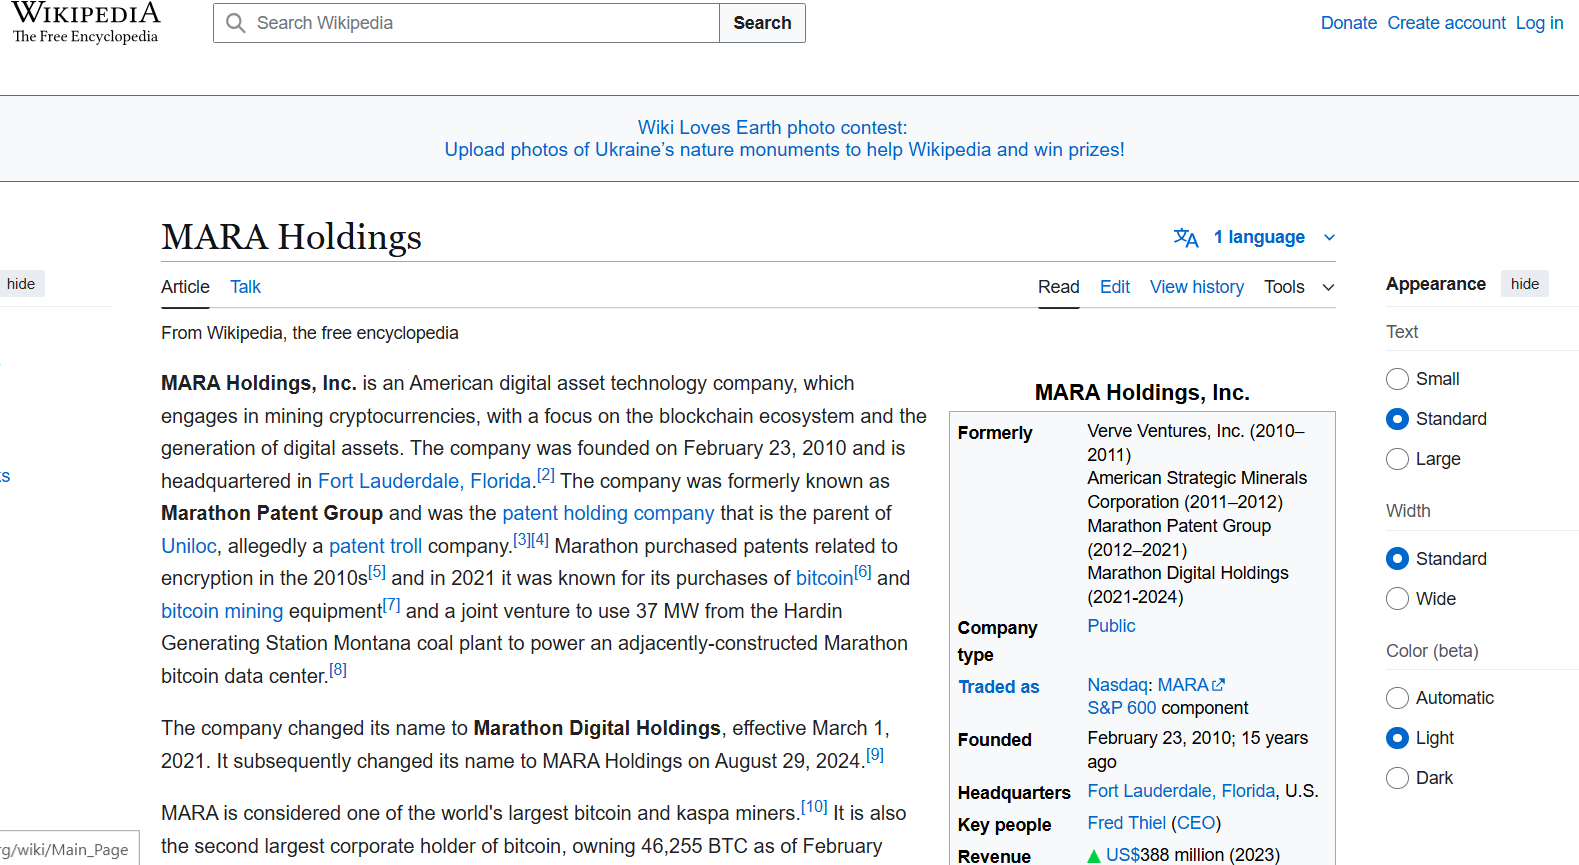The image size is (1579, 865).
Task: Expand the 1 language dropdown
Action: (x=1255, y=237)
